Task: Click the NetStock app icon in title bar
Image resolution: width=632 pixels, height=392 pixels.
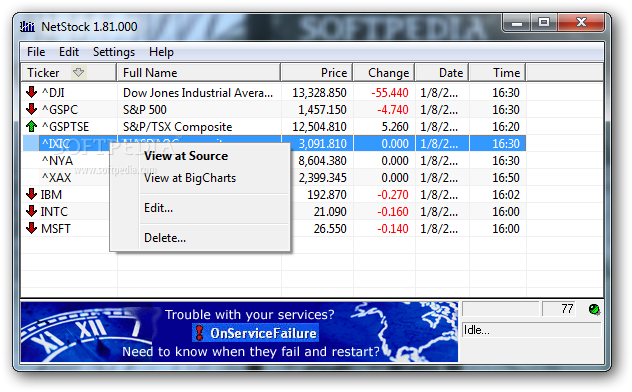Action: [27, 27]
